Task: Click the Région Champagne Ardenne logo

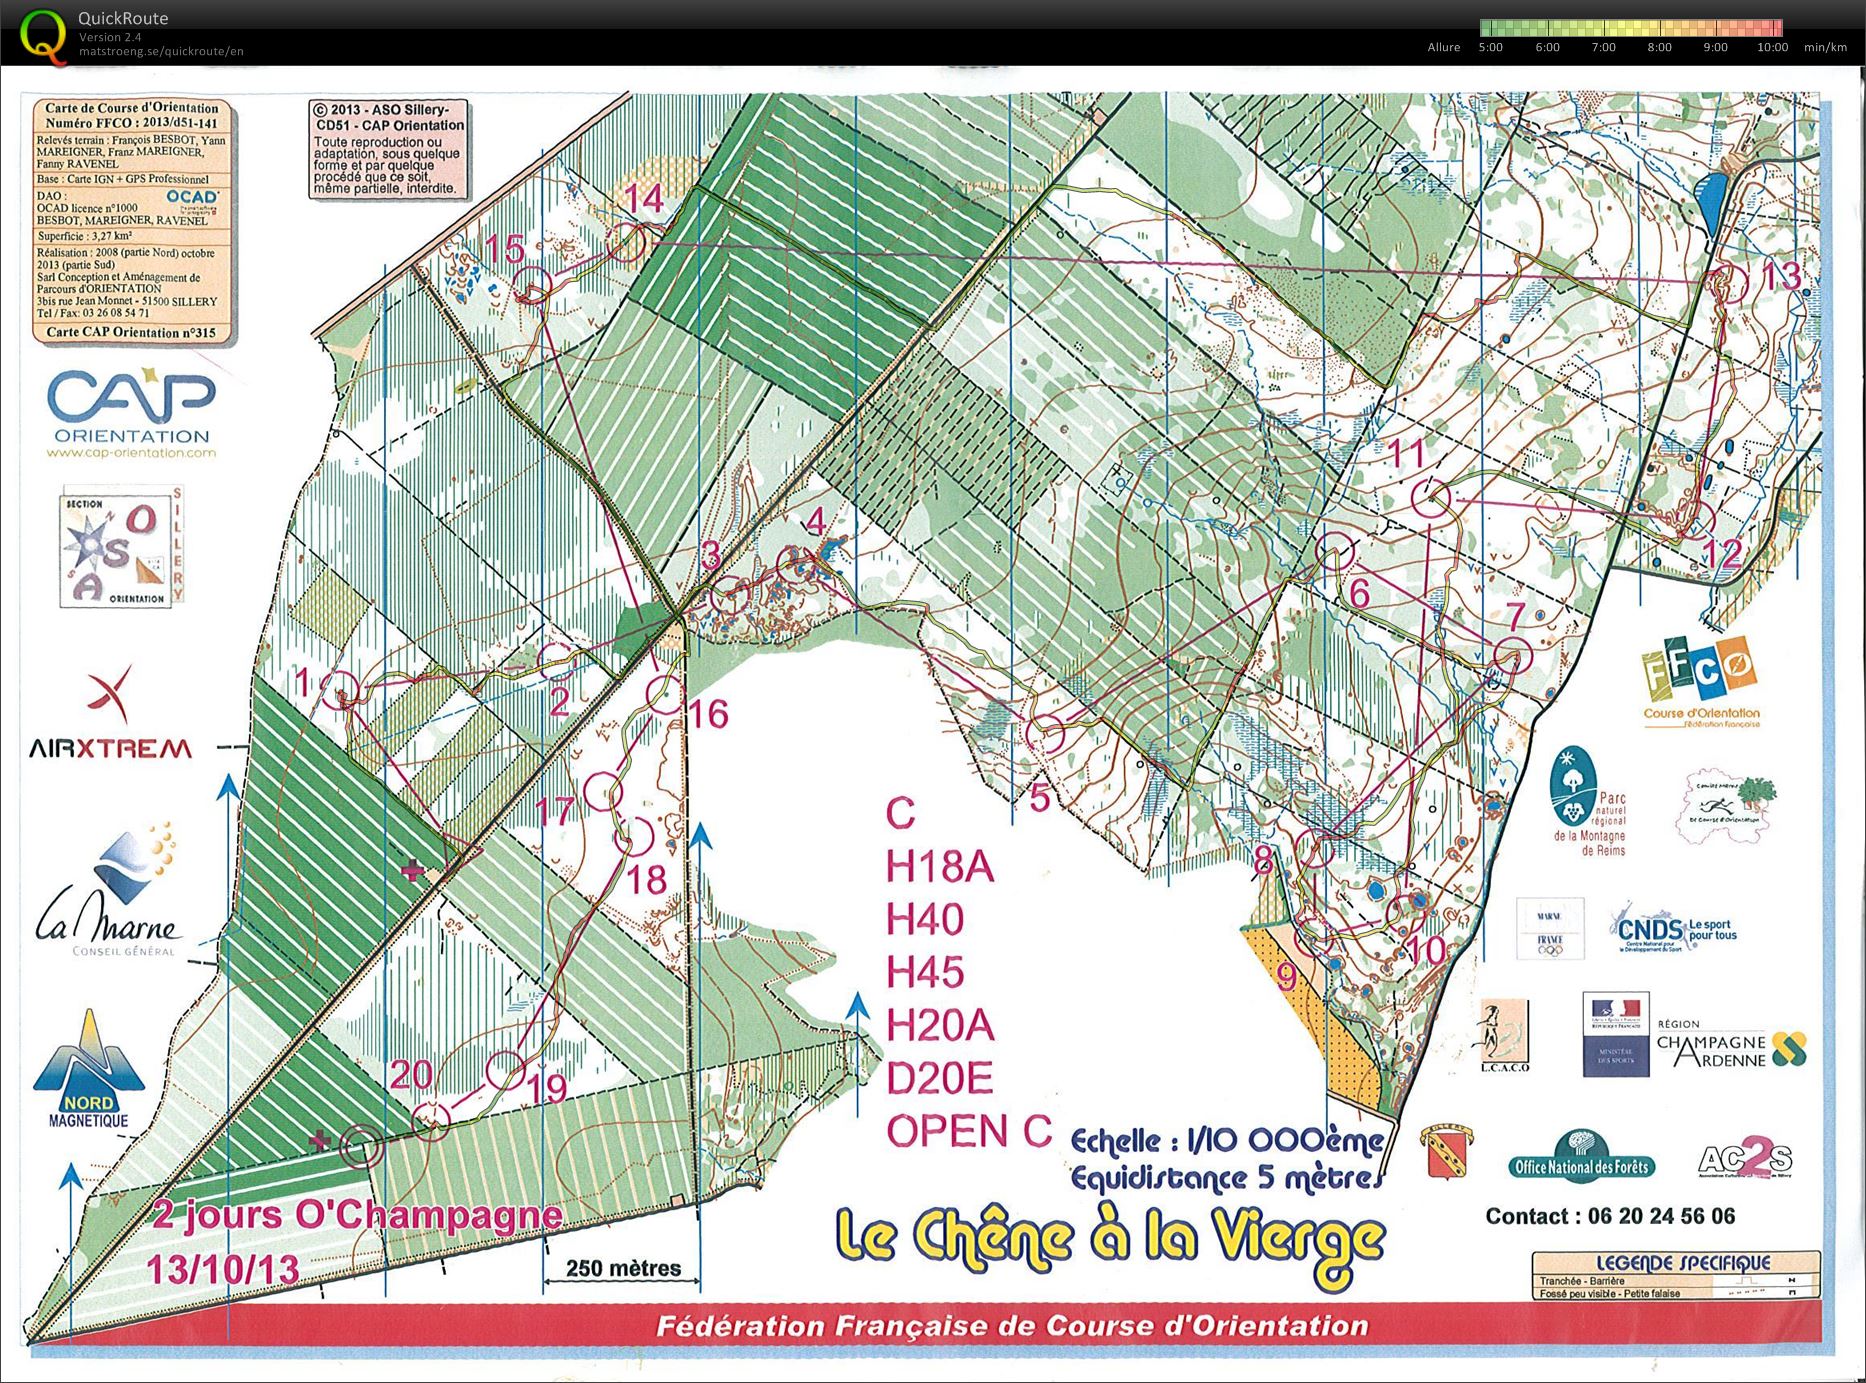Action: click(1731, 1047)
